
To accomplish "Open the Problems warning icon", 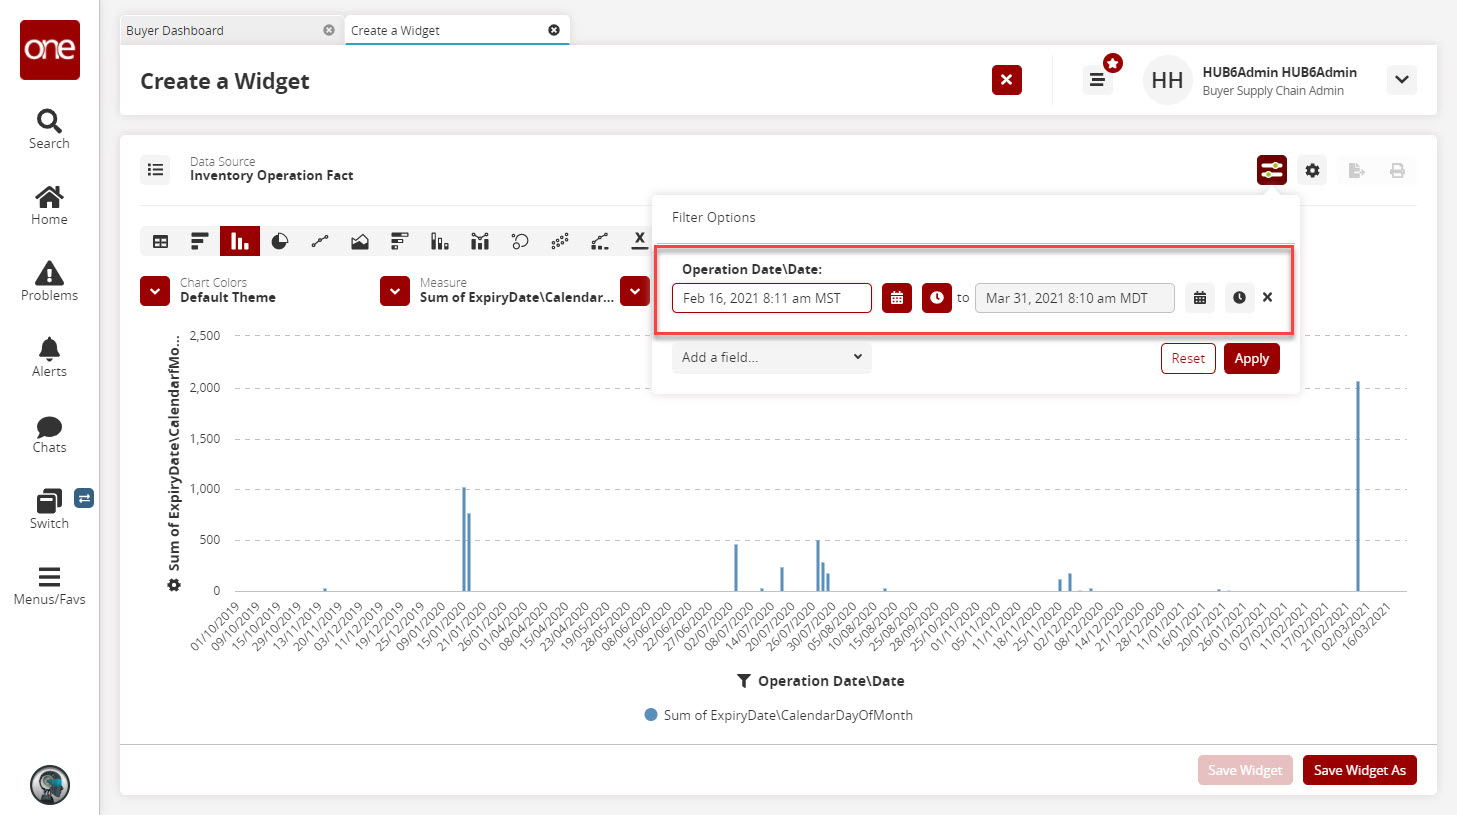I will (x=49, y=281).
